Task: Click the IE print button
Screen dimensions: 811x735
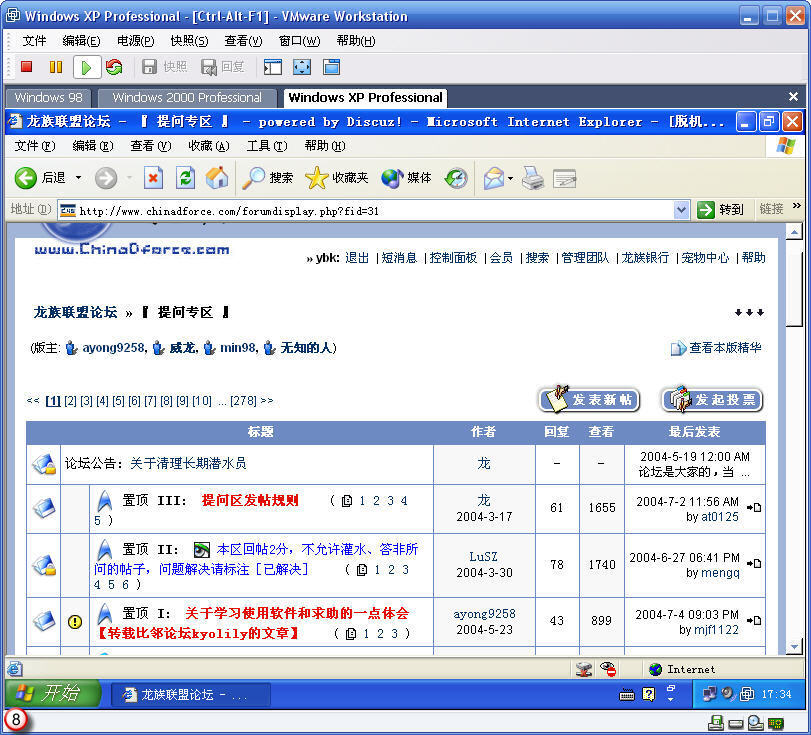Action: tap(533, 178)
